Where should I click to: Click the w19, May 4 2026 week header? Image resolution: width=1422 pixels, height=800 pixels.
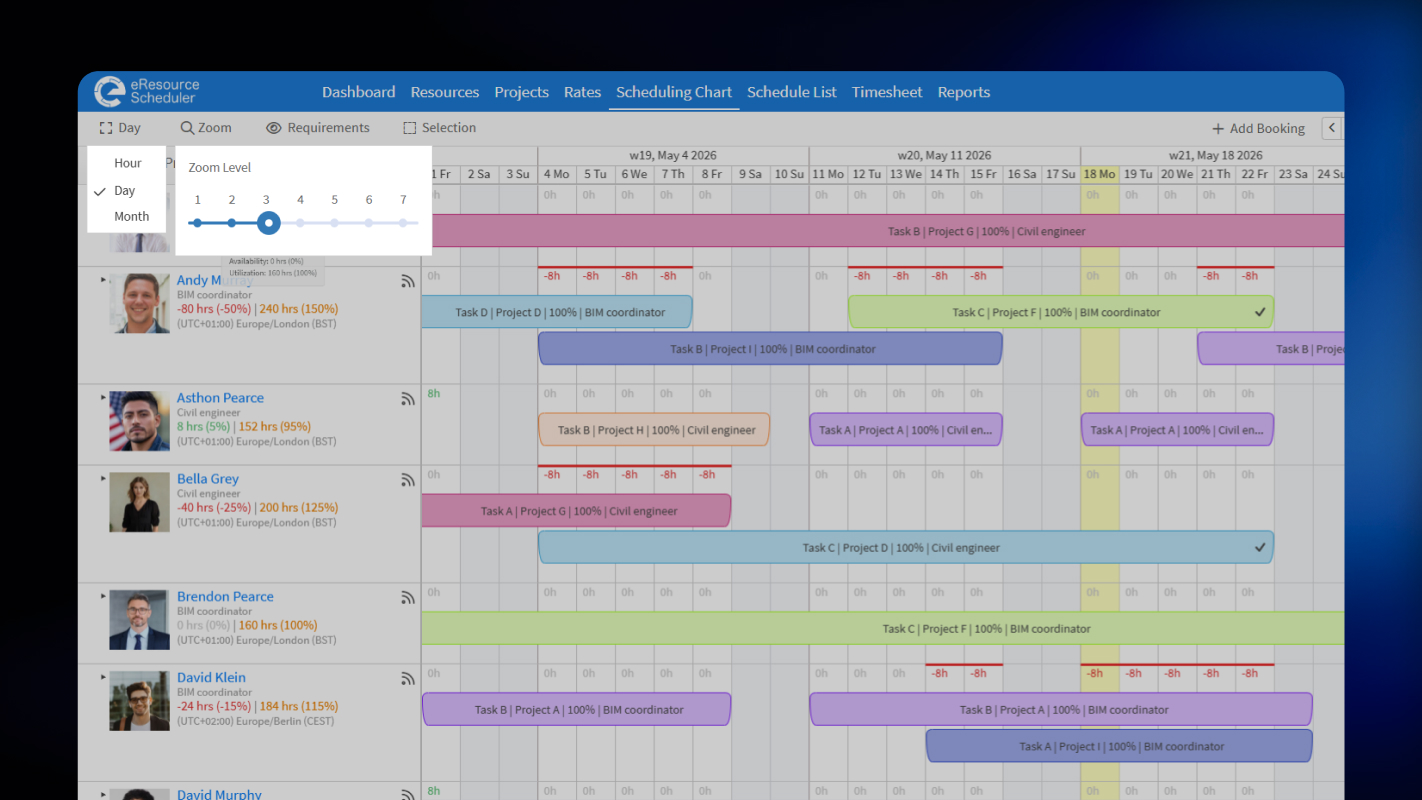click(x=673, y=156)
